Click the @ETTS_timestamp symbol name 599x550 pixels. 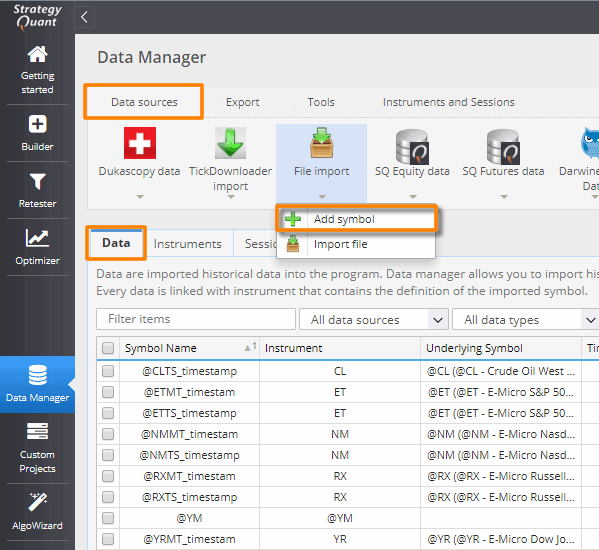coord(189,413)
